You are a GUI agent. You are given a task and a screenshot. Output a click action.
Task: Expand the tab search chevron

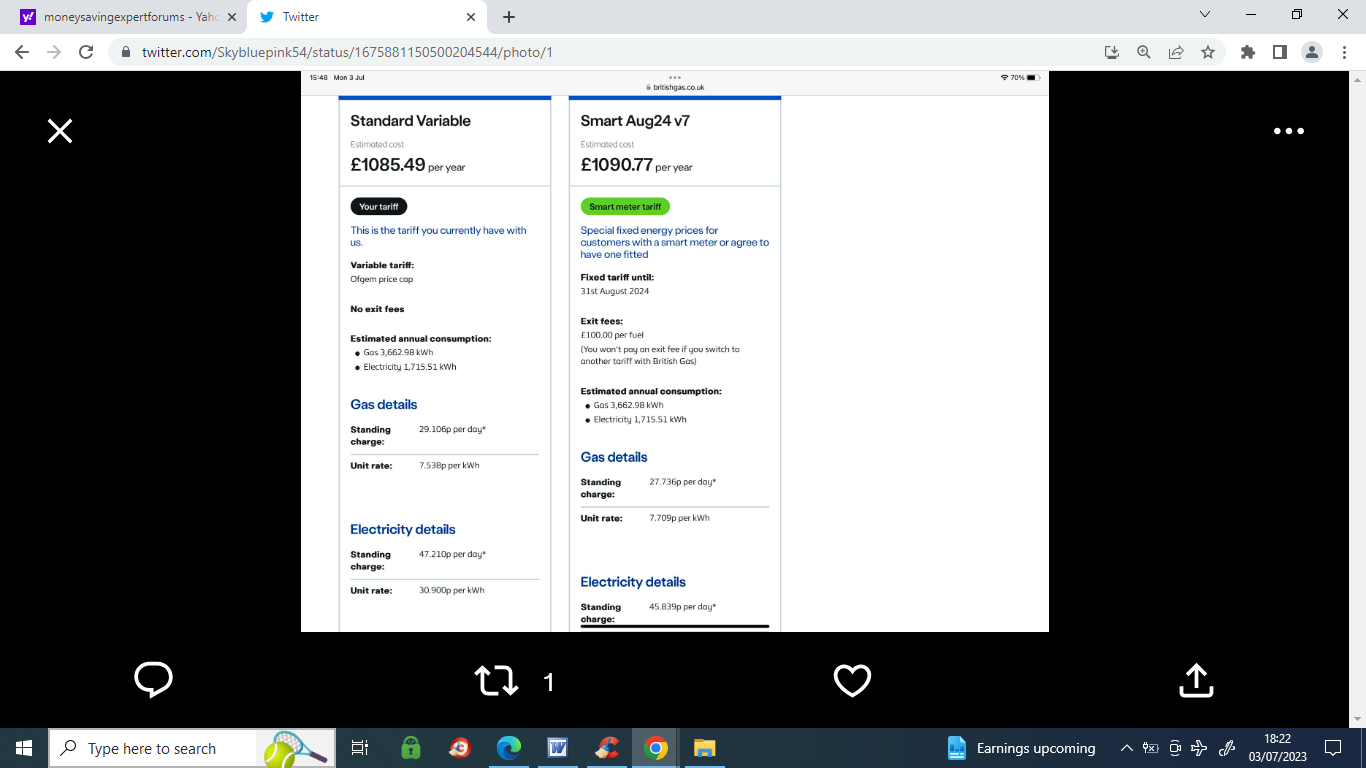point(1204,15)
